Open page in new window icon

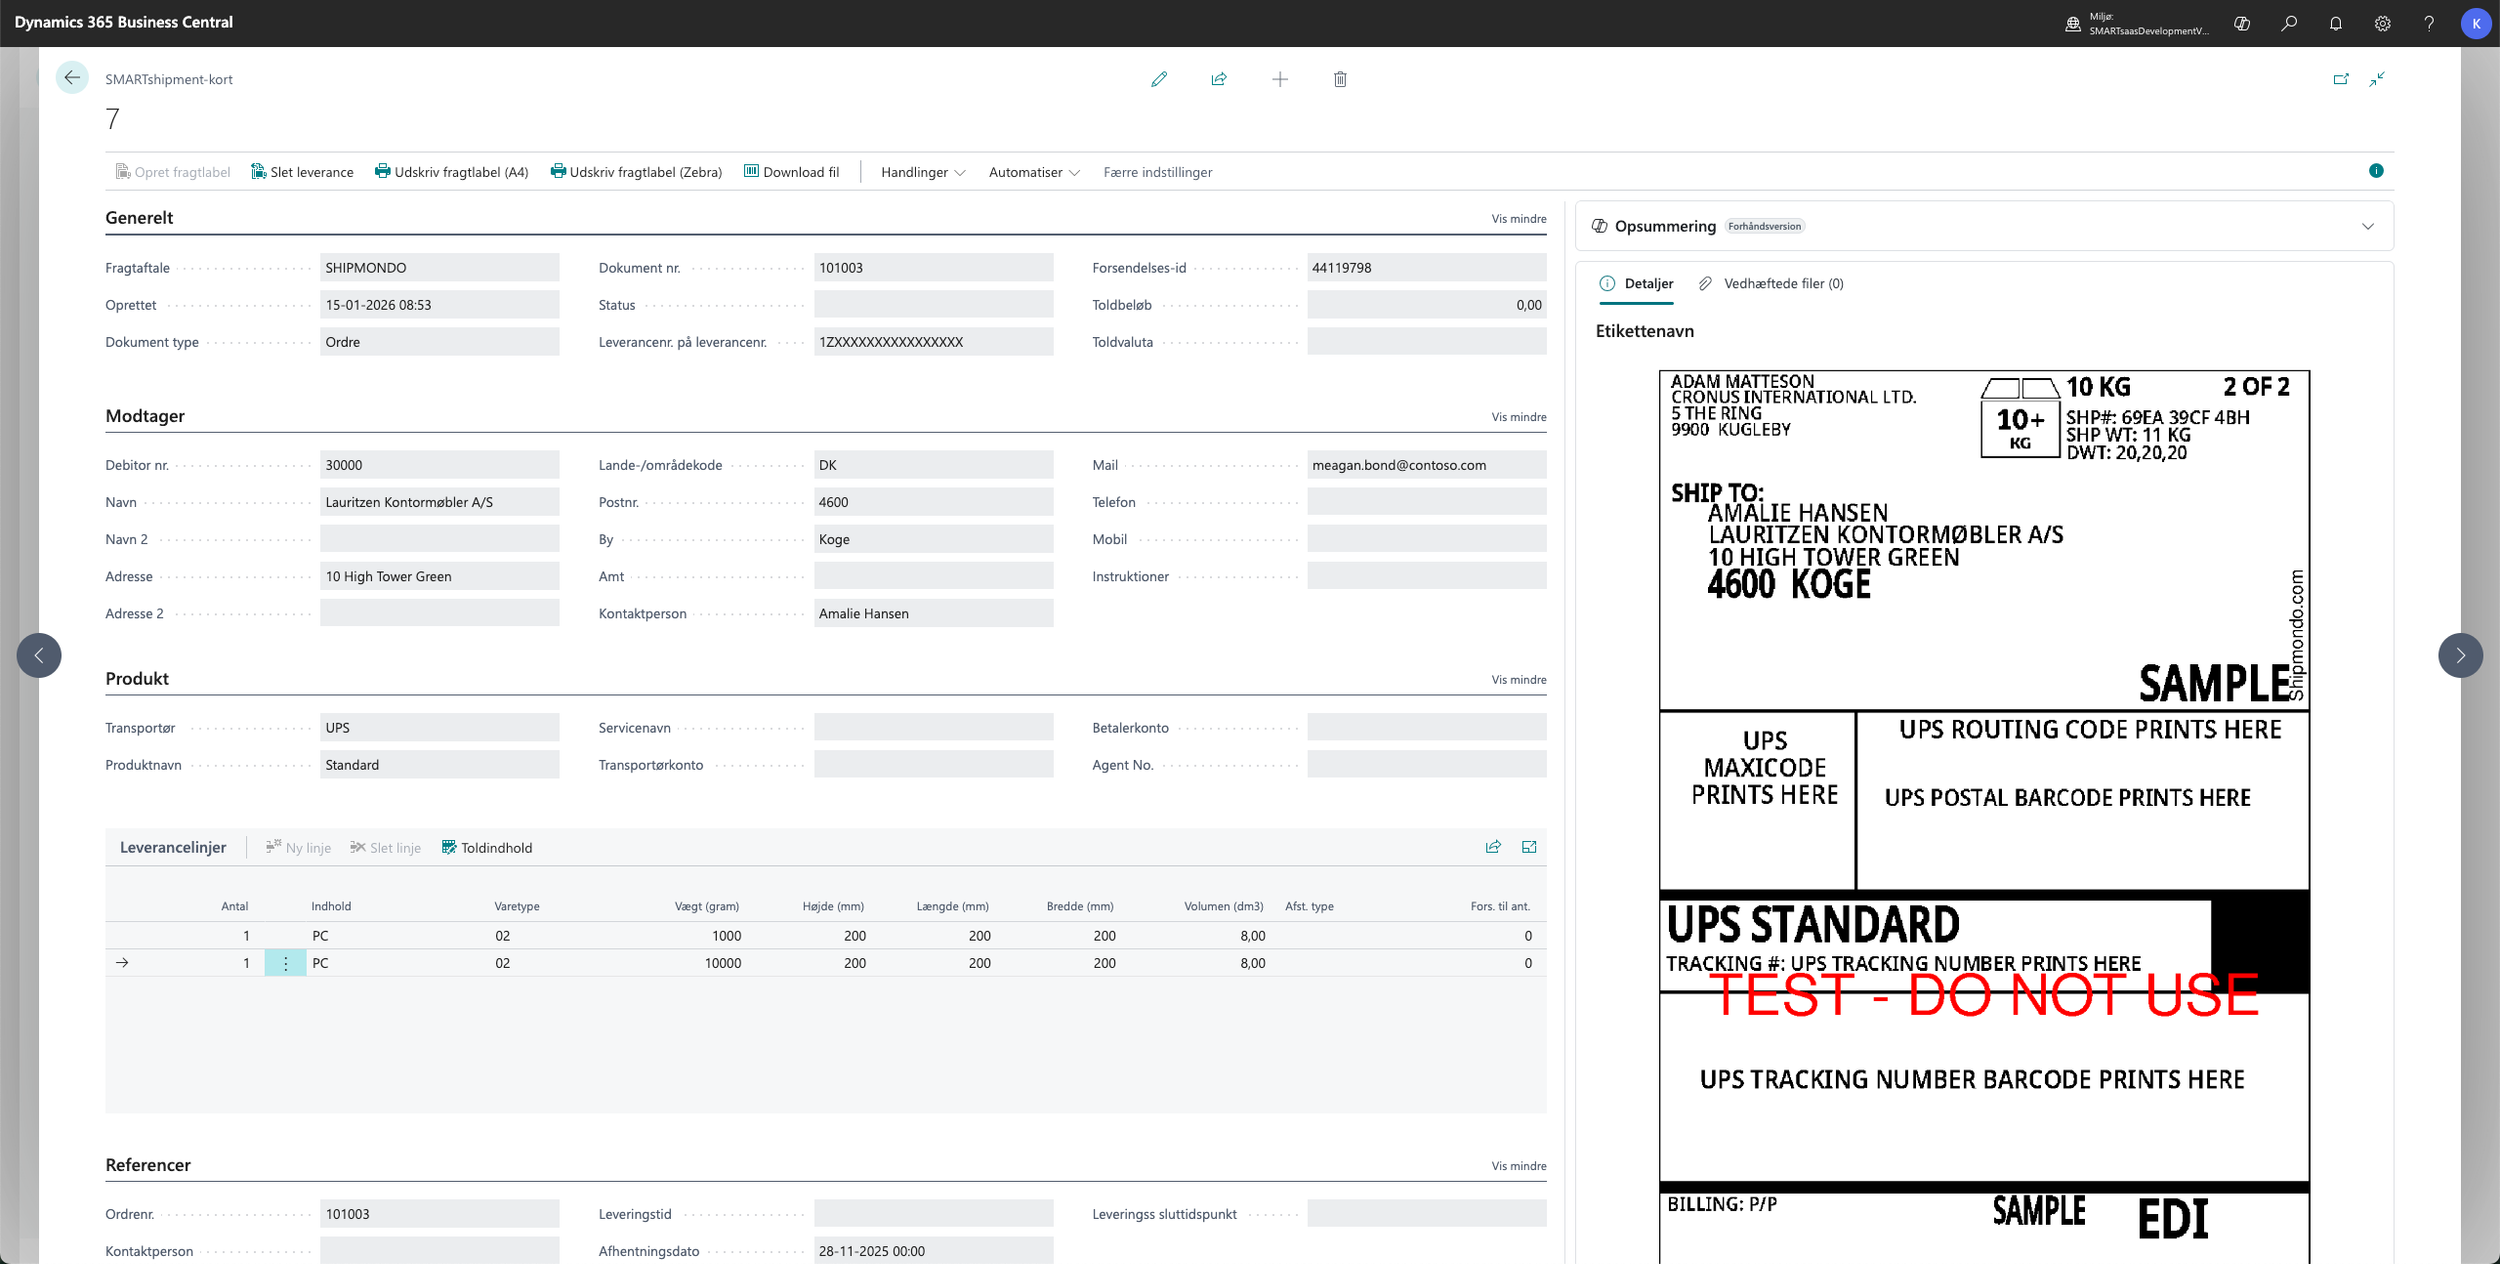click(x=2340, y=79)
